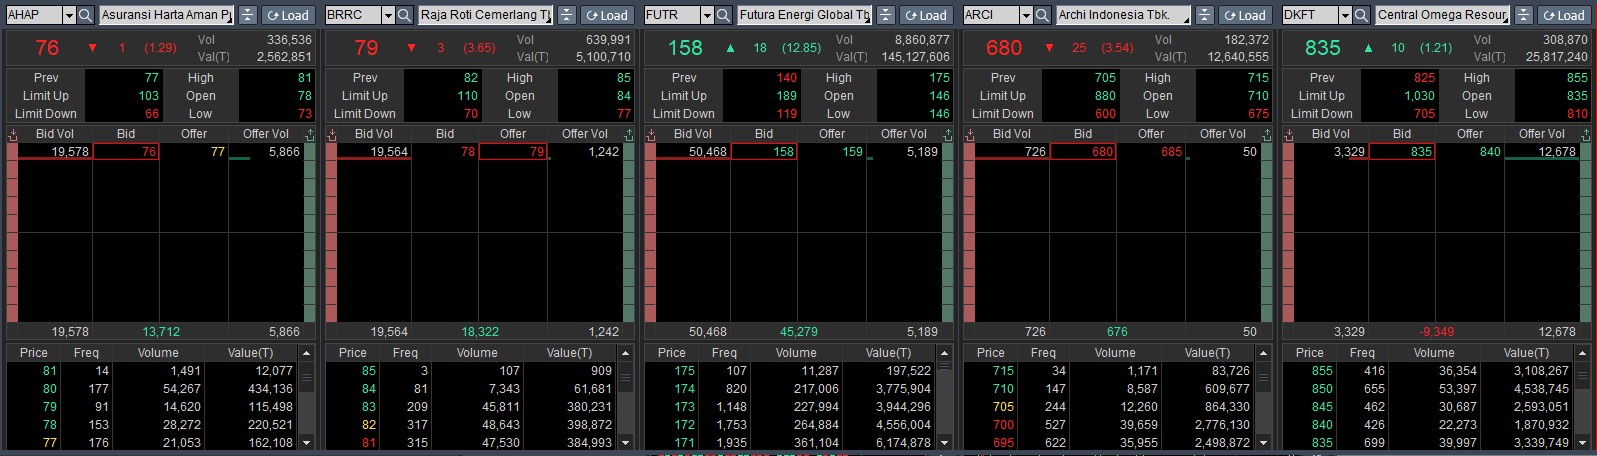Click DKFT offer volume 12,678 in order book
Screen dimensions: 1597x456
click(x=1541, y=152)
